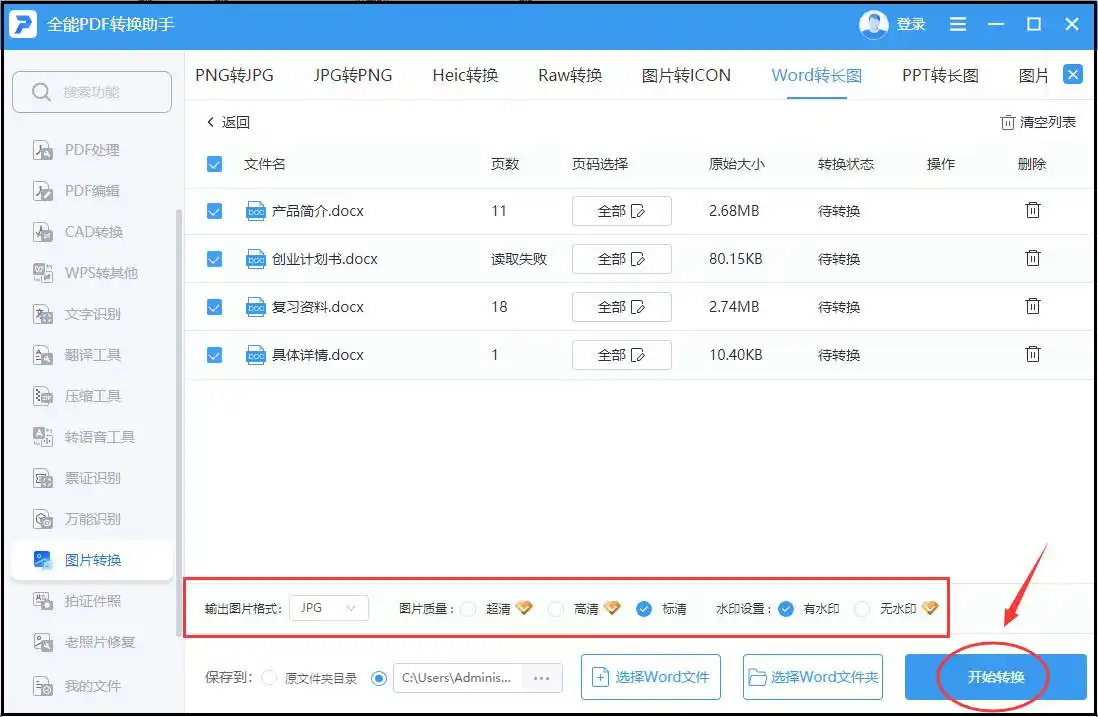Open the save path browse ellipsis
The width and height of the screenshot is (1098, 717).
tap(541, 678)
